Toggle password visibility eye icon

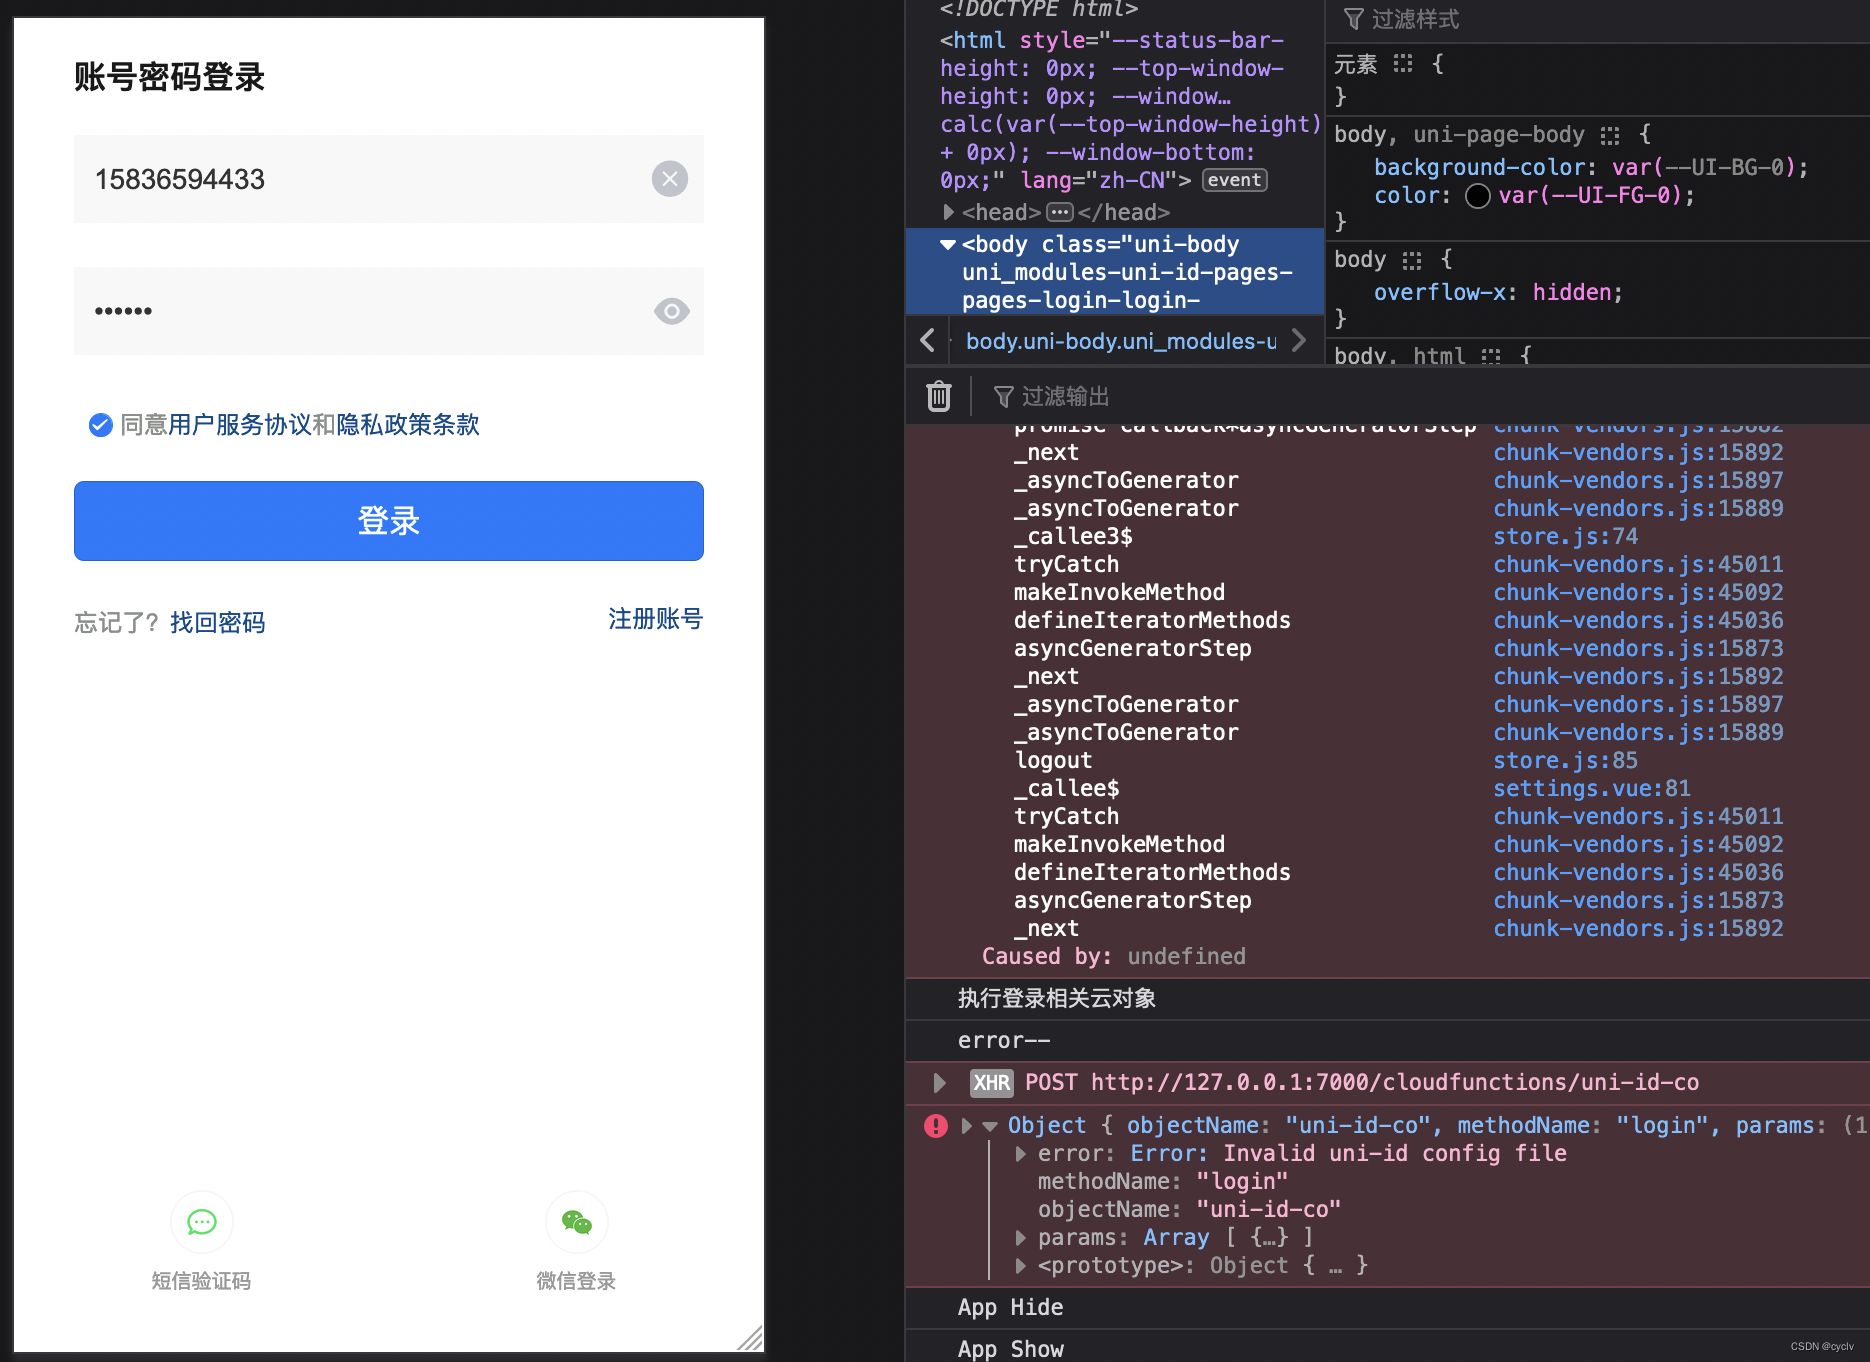(x=671, y=311)
